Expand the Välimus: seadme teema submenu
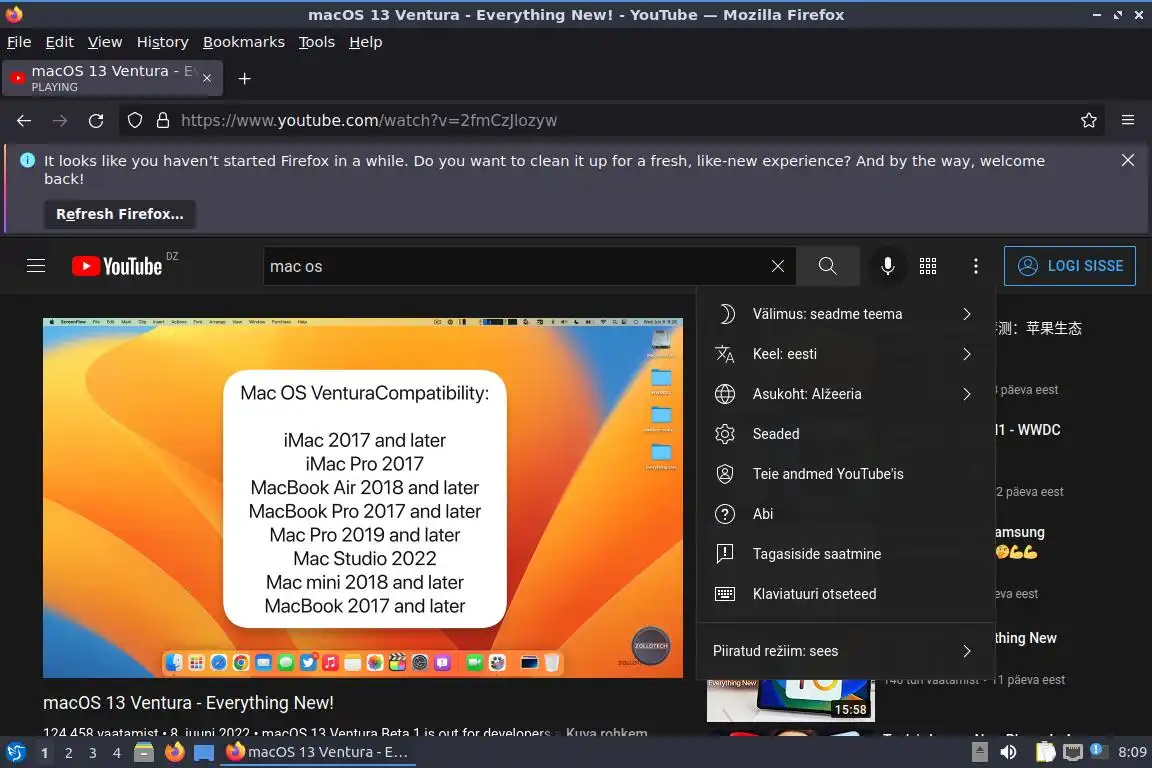Screen dimensions: 1152x768 pyautogui.click(x=846, y=314)
